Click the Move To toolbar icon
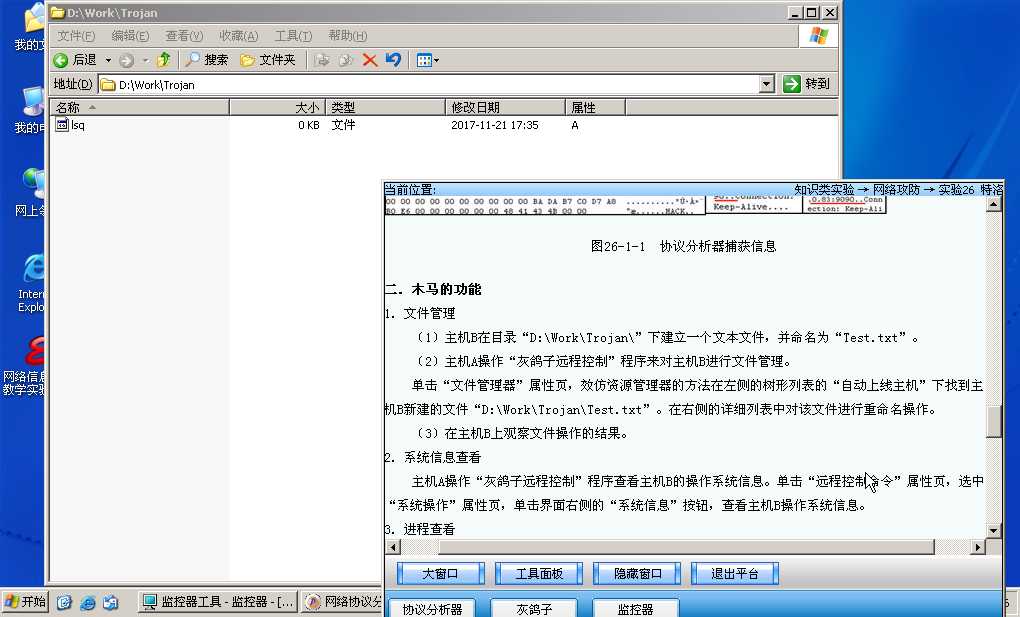The width and height of the screenshot is (1020, 617). [321, 61]
